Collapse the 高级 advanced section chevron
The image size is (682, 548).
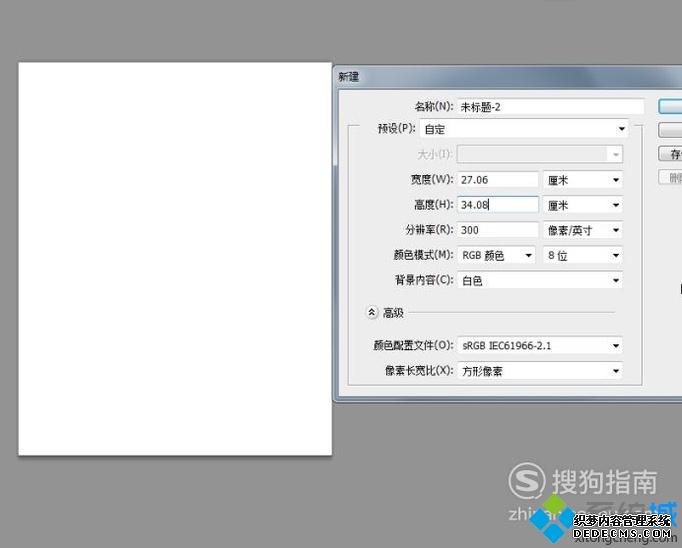372,312
